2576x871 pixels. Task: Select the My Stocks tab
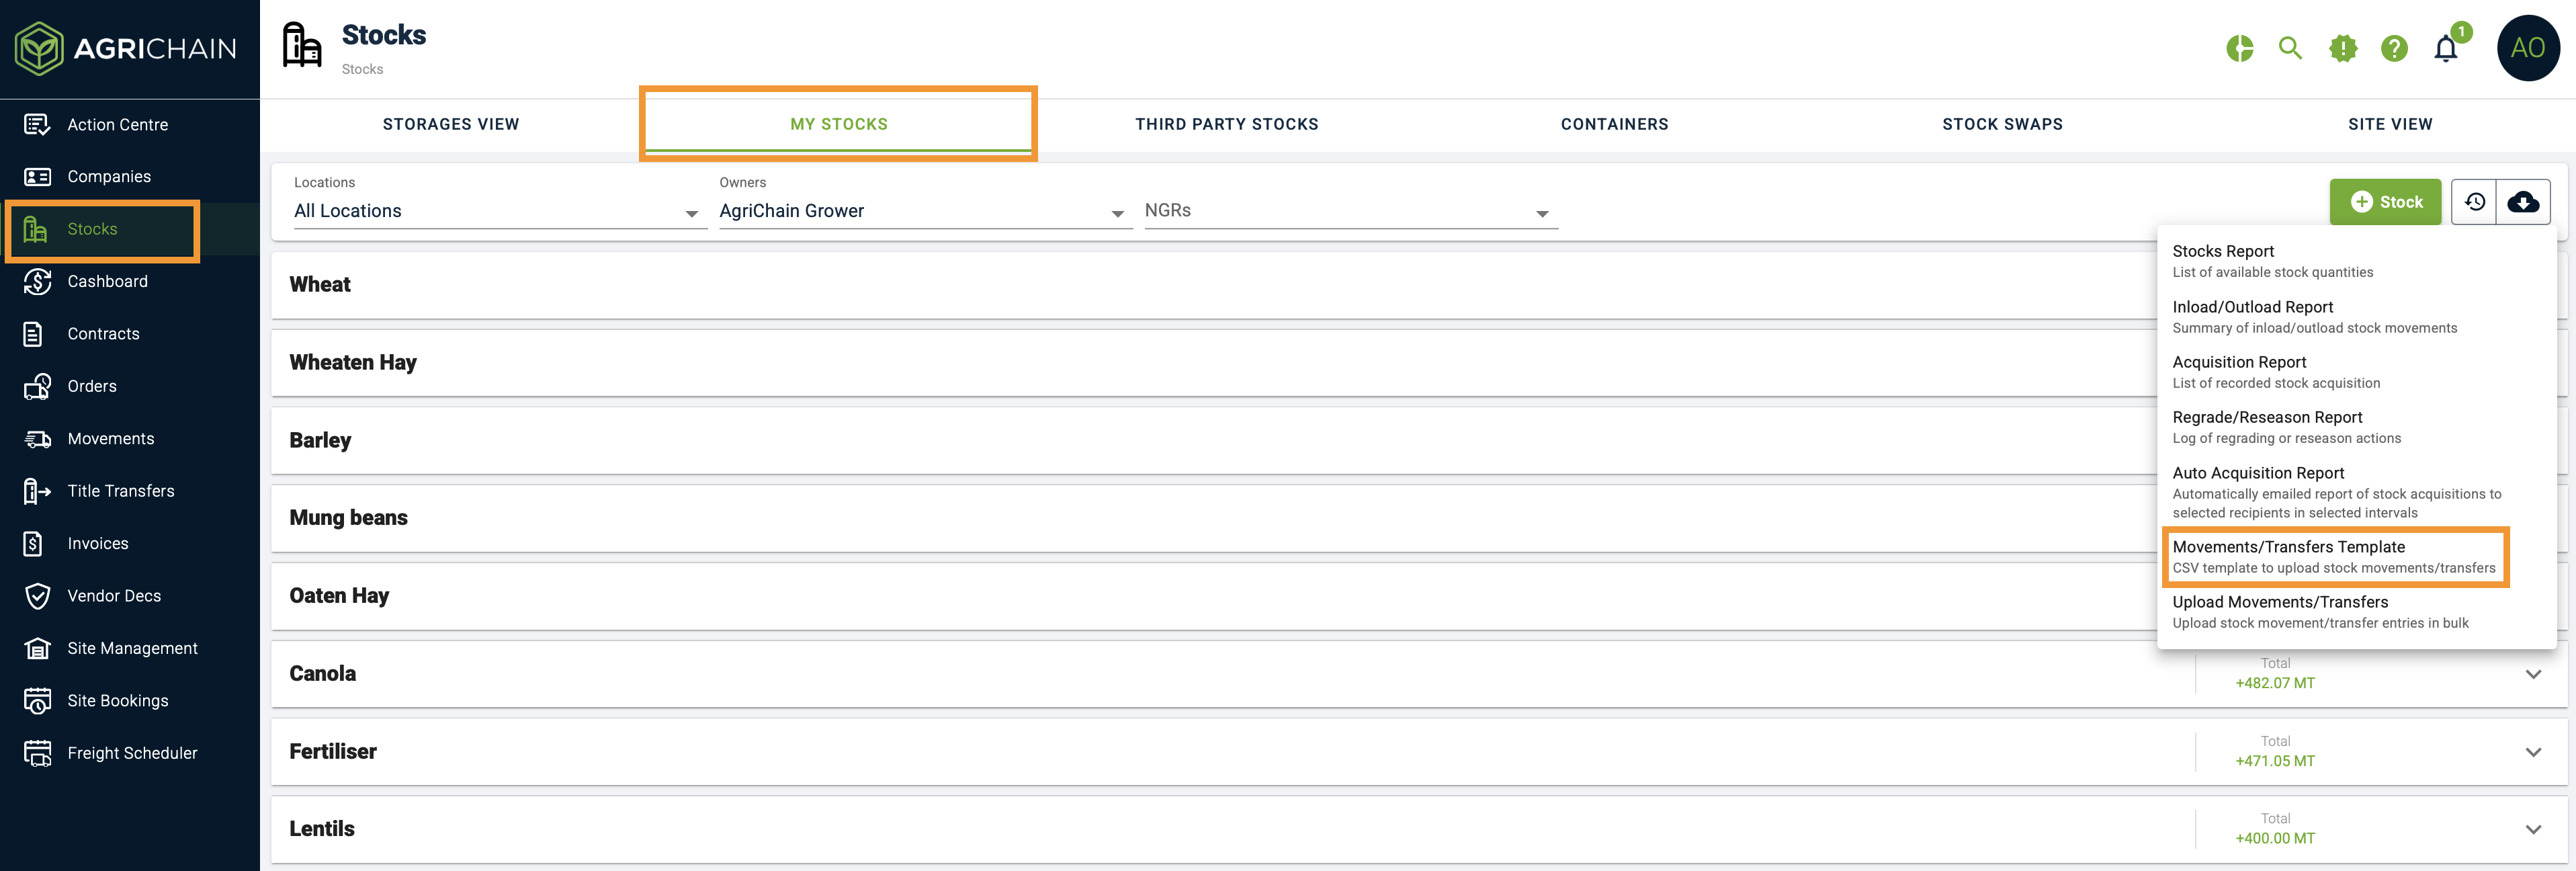click(838, 124)
